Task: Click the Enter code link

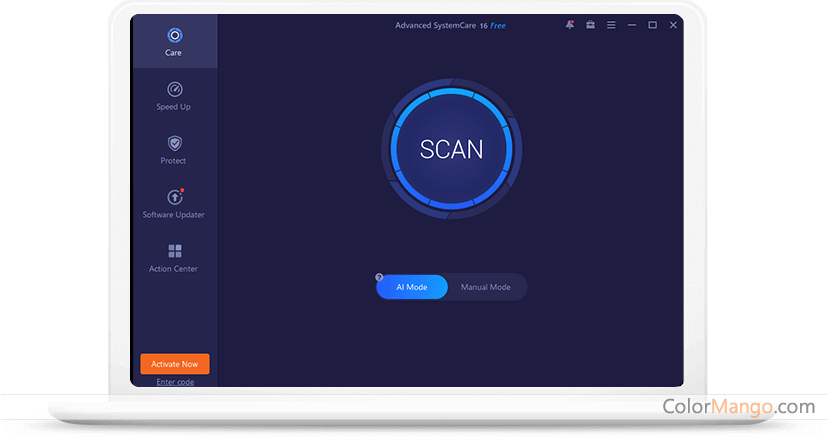Action: click(175, 382)
